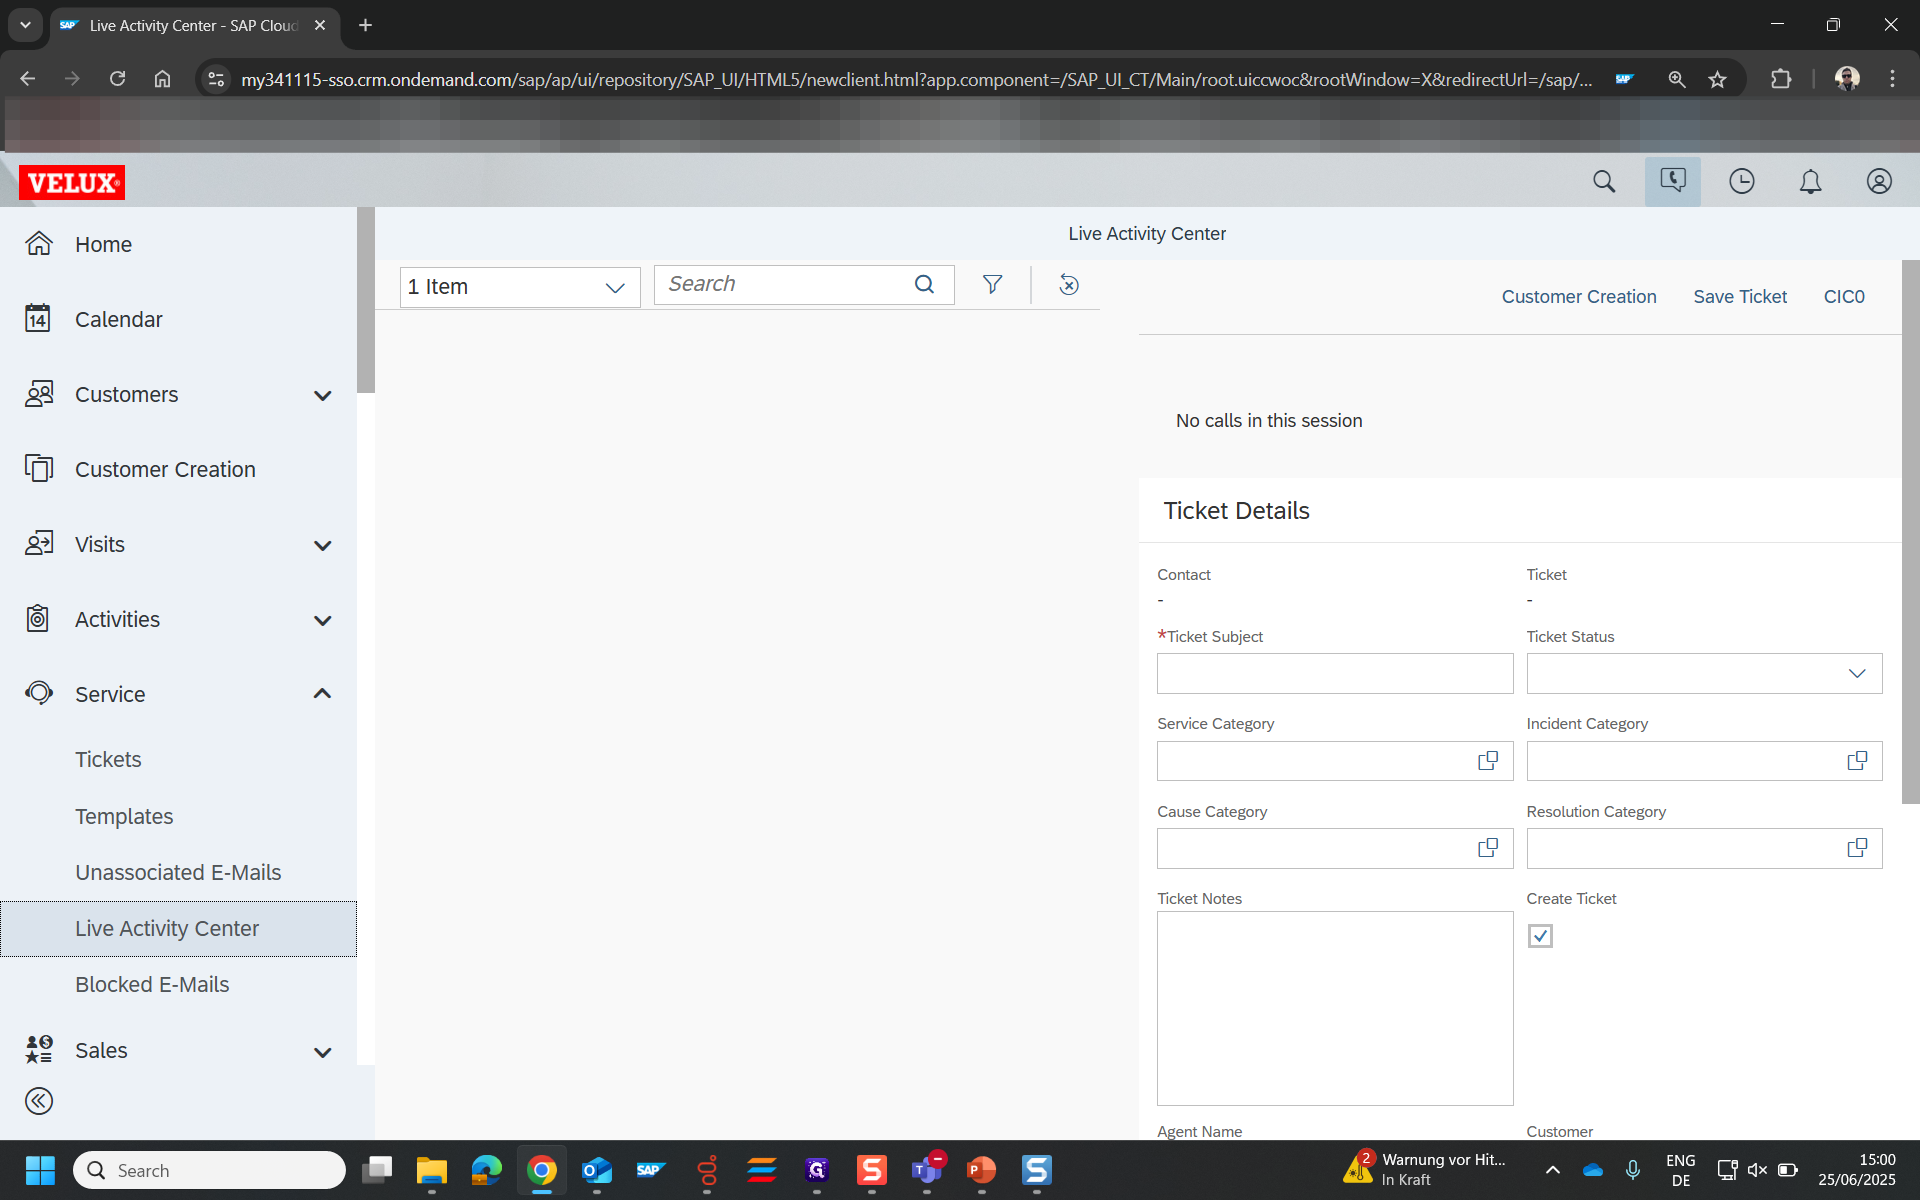Click the Customer Creation link in toolbar
This screenshot has height=1200, width=1920.
click(1579, 297)
